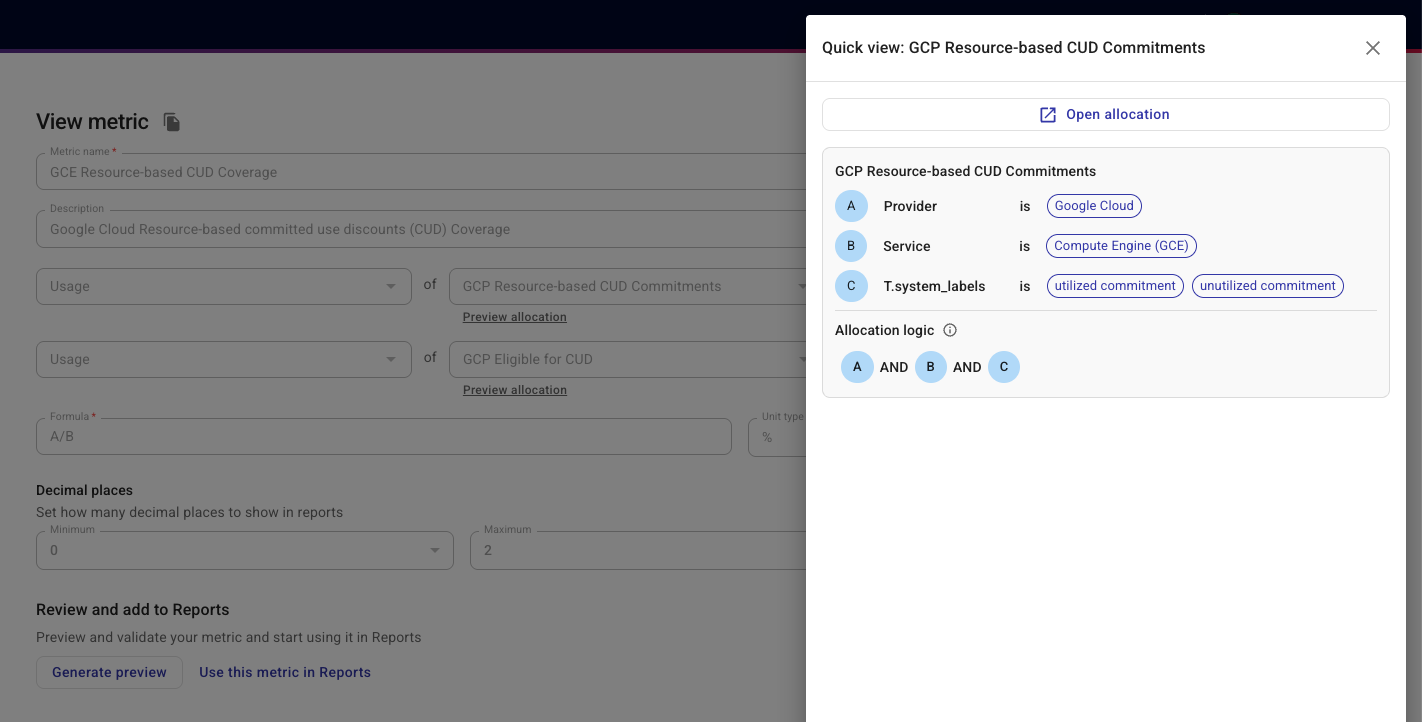
Task: Click the Decimal places heading
Action: pos(84,490)
